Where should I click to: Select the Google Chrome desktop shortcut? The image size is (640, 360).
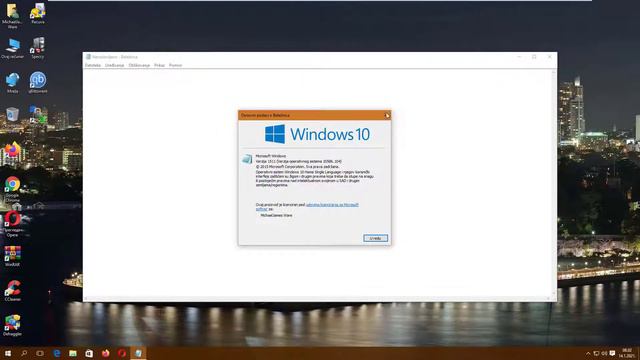pyautogui.click(x=12, y=189)
